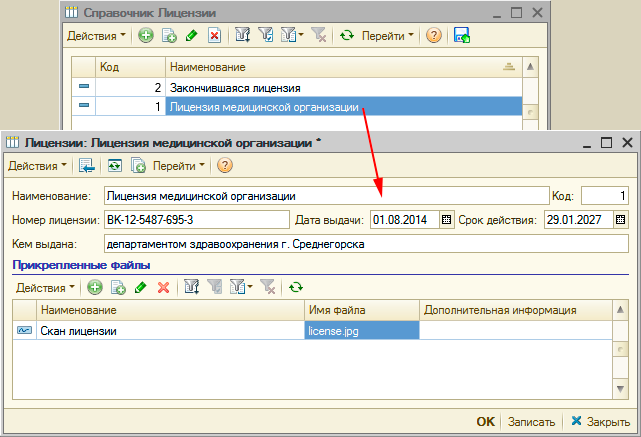Add a new file in Прикрепленные файлы
The width and height of the screenshot is (641, 437).
pyautogui.click(x=95, y=288)
